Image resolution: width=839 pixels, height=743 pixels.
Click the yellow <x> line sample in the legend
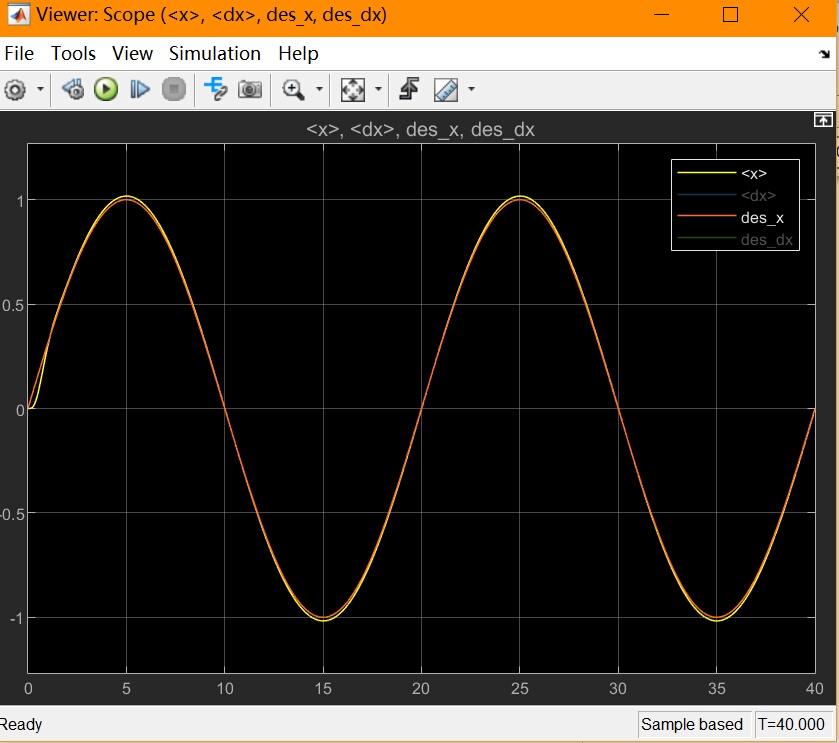(x=706, y=173)
